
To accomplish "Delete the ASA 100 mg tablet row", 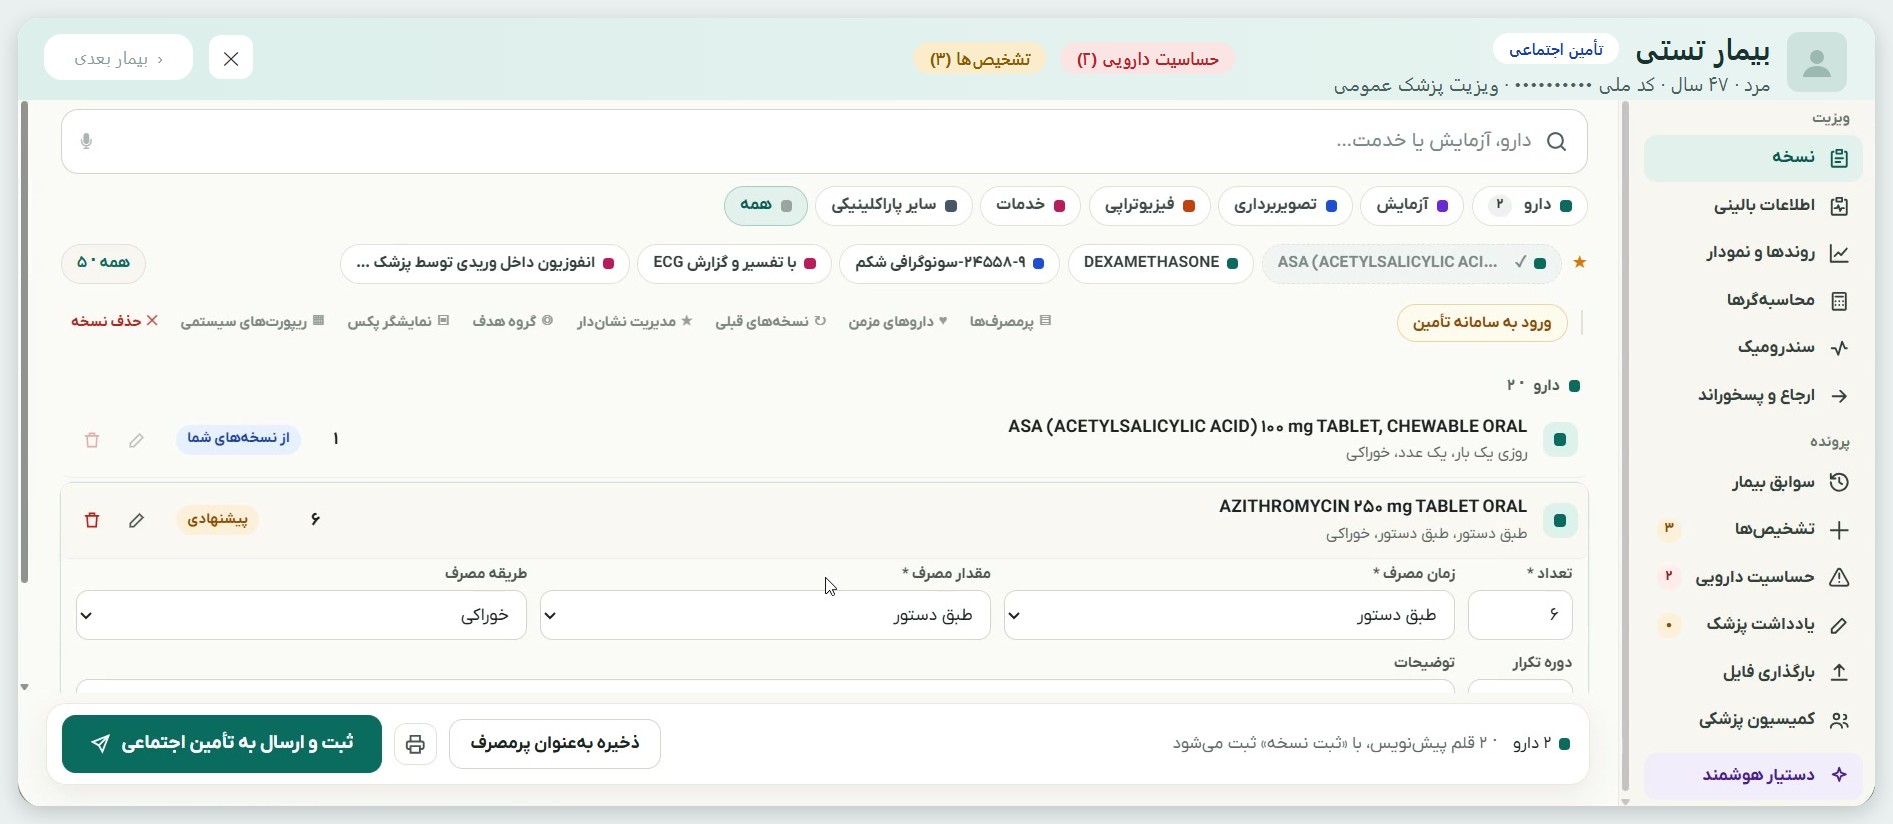I will 92,440.
